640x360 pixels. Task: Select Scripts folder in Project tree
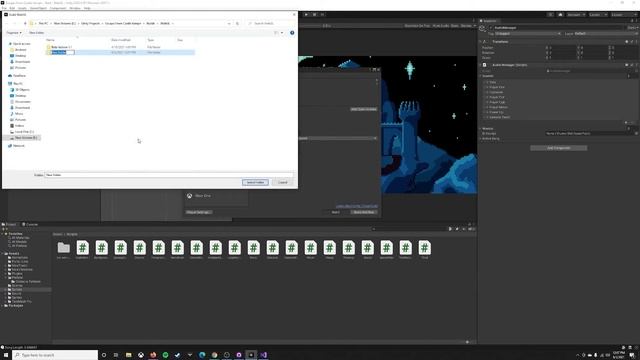(17, 289)
